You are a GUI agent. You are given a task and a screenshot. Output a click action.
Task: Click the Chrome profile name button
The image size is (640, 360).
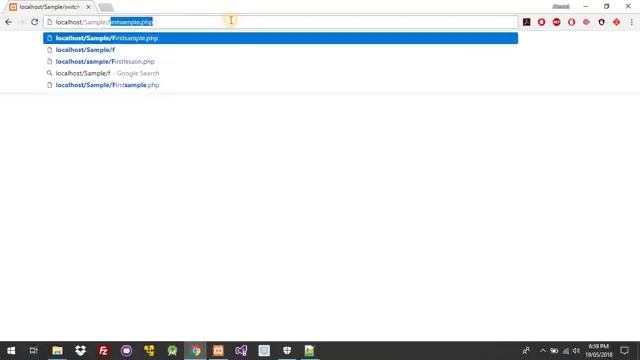coord(561,7)
